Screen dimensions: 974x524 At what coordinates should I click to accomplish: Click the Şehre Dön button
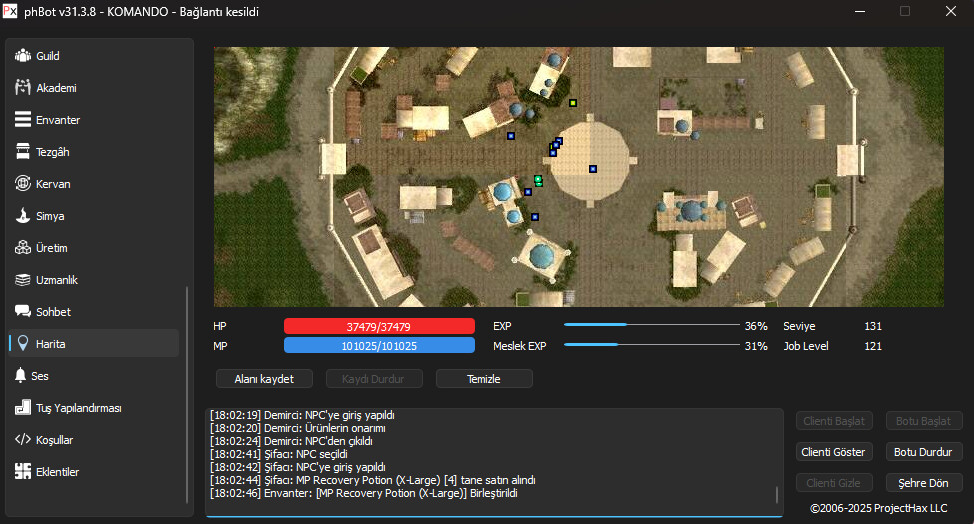(923, 483)
